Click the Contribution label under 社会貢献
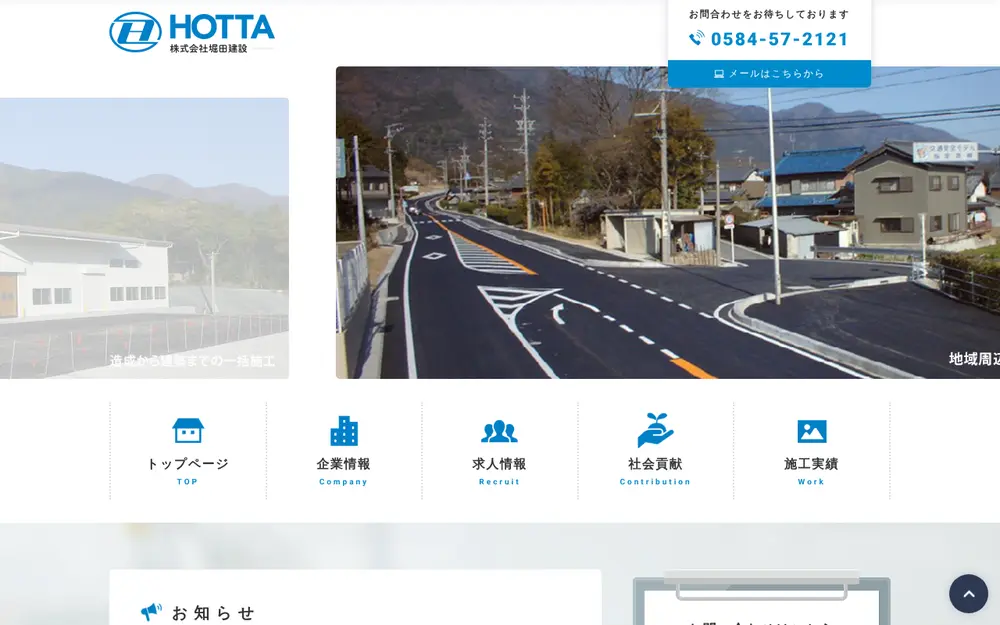Image resolution: width=1000 pixels, height=625 pixels. point(655,482)
